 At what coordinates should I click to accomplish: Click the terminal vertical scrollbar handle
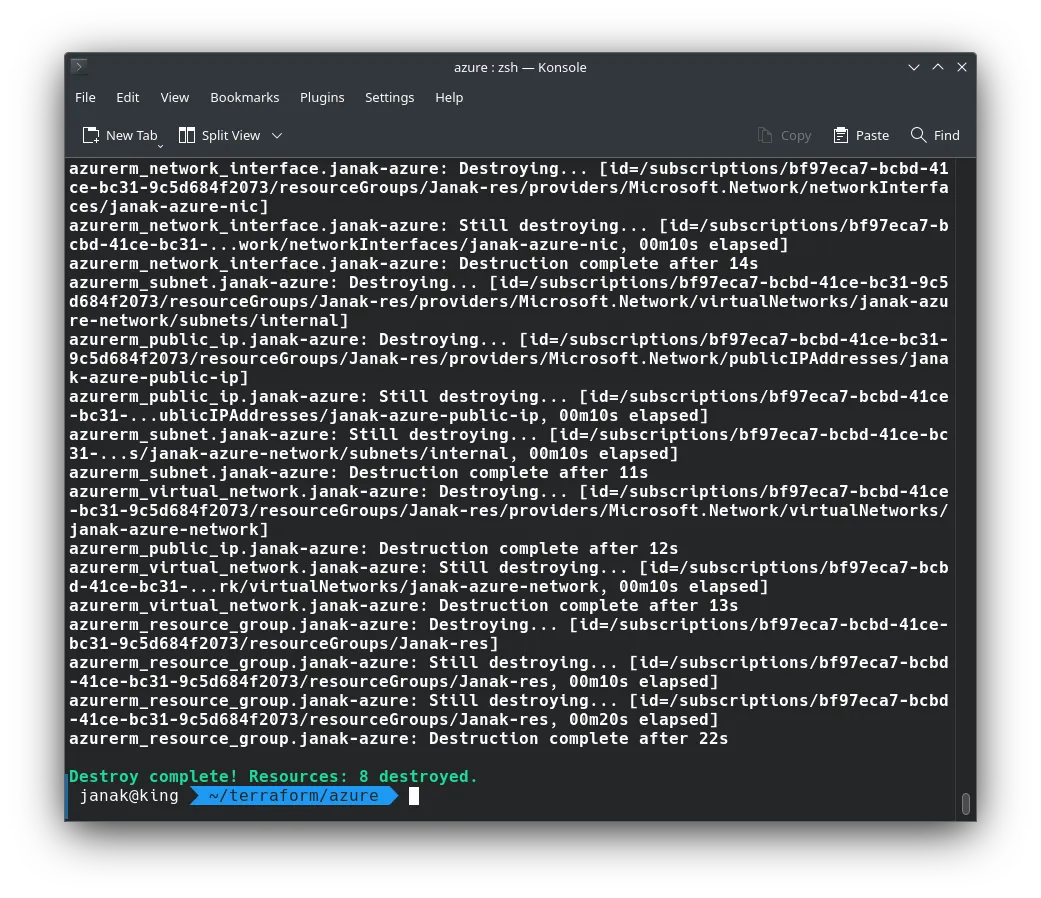pos(965,803)
